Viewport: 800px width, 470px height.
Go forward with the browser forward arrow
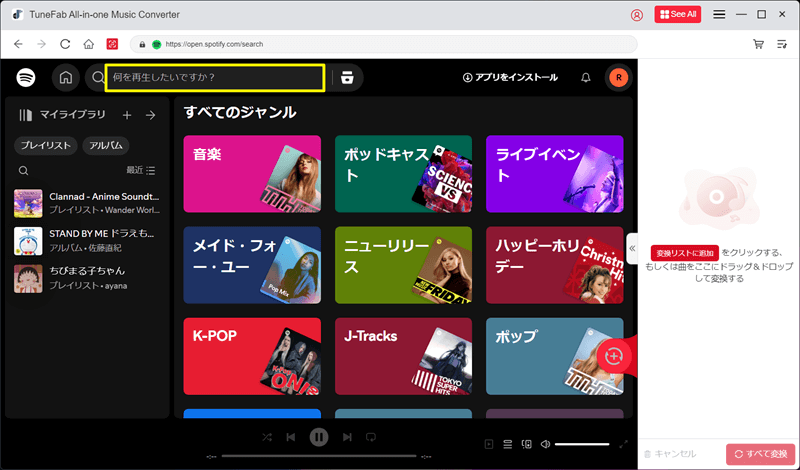42,44
